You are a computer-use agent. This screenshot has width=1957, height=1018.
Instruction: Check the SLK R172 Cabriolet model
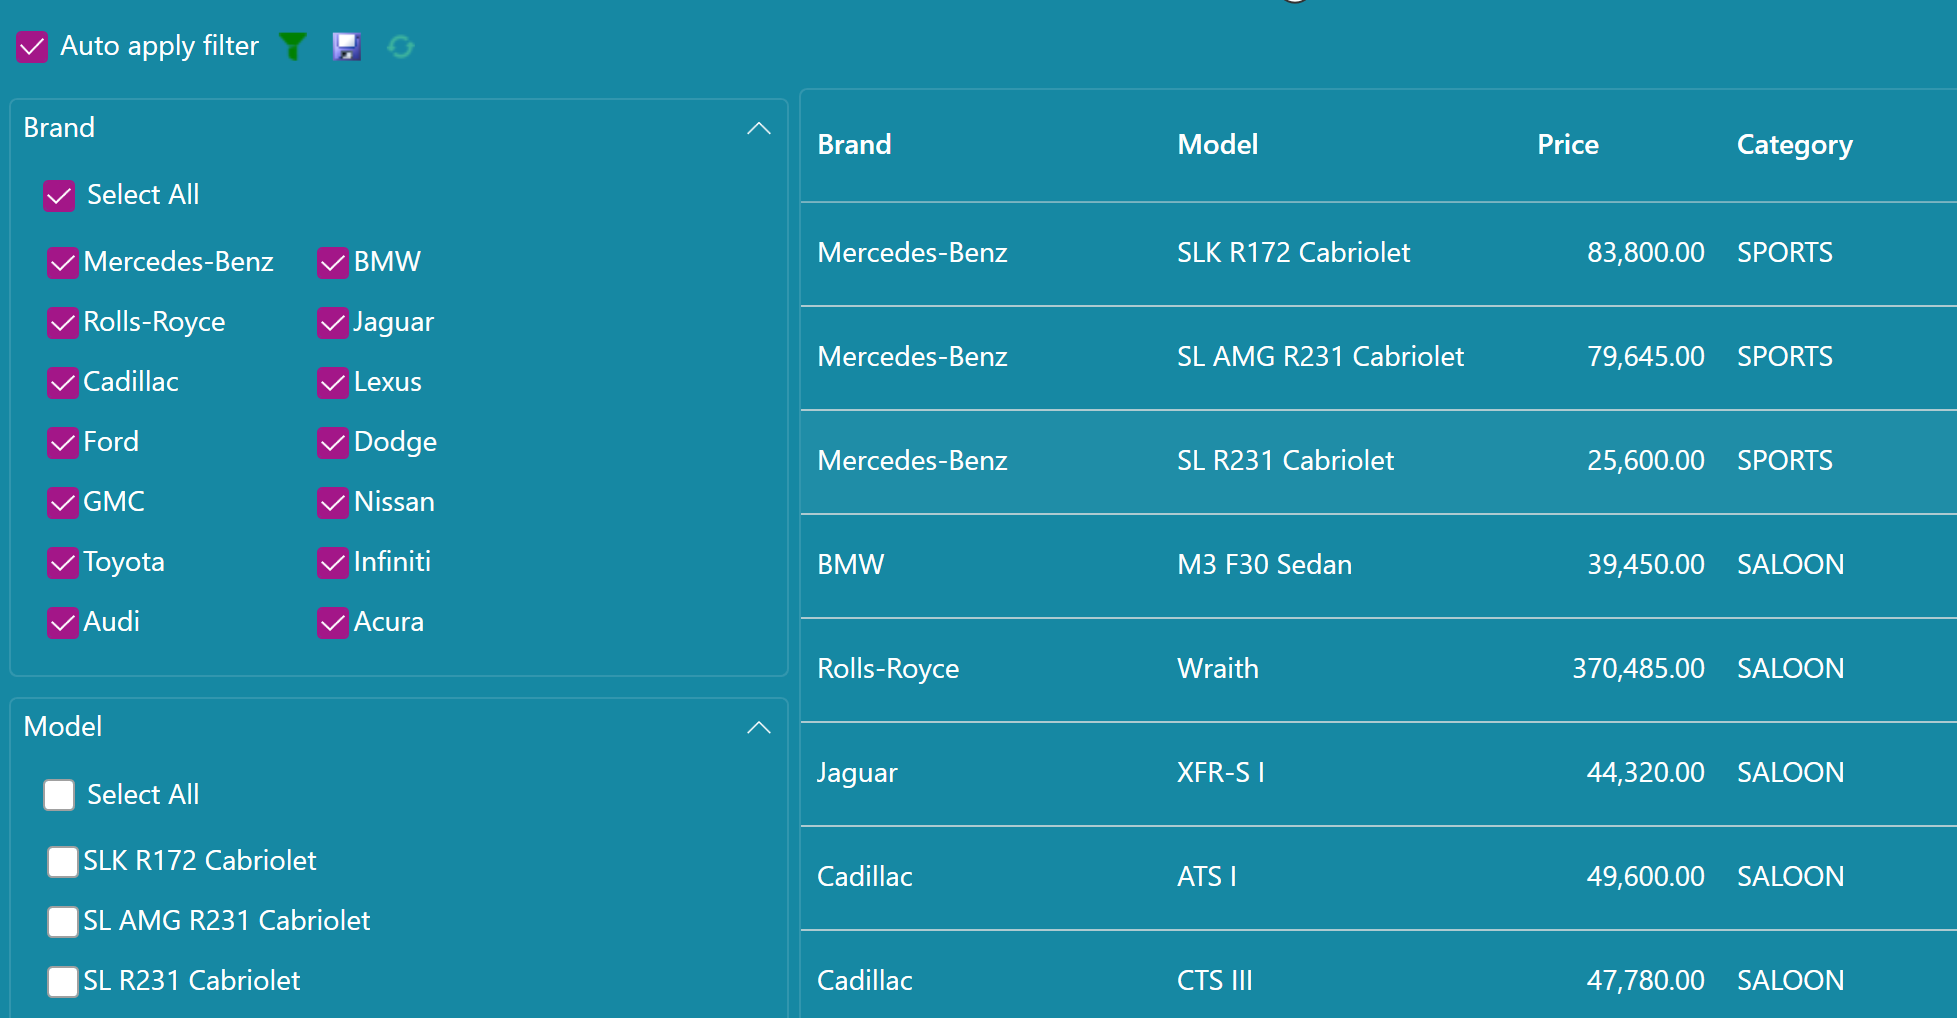coord(62,861)
